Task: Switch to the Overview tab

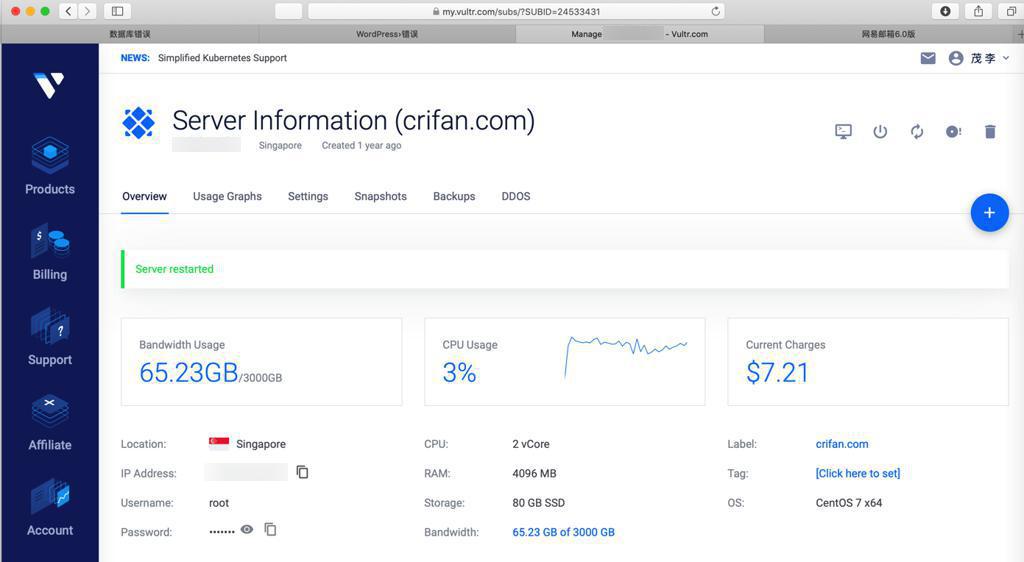Action: coord(144,196)
